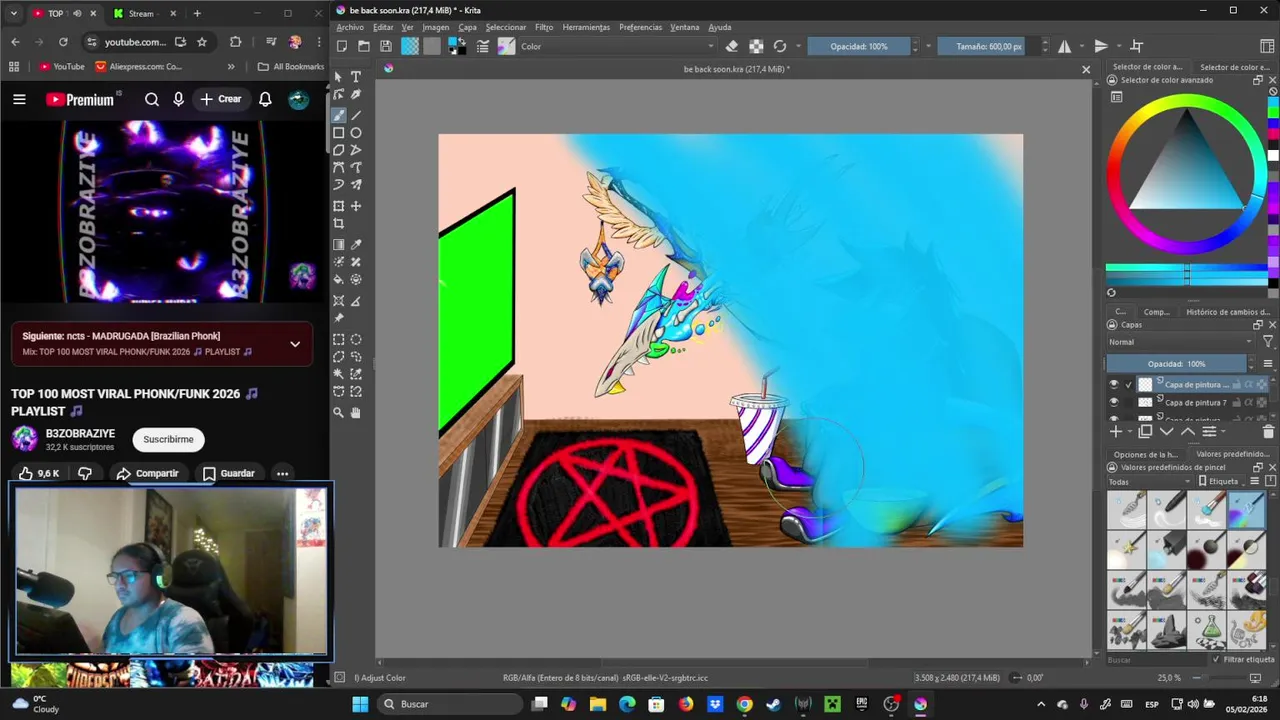Viewport: 1280px width, 720px height.
Task: Move layer down arrow in Capas
Action: (1167, 431)
